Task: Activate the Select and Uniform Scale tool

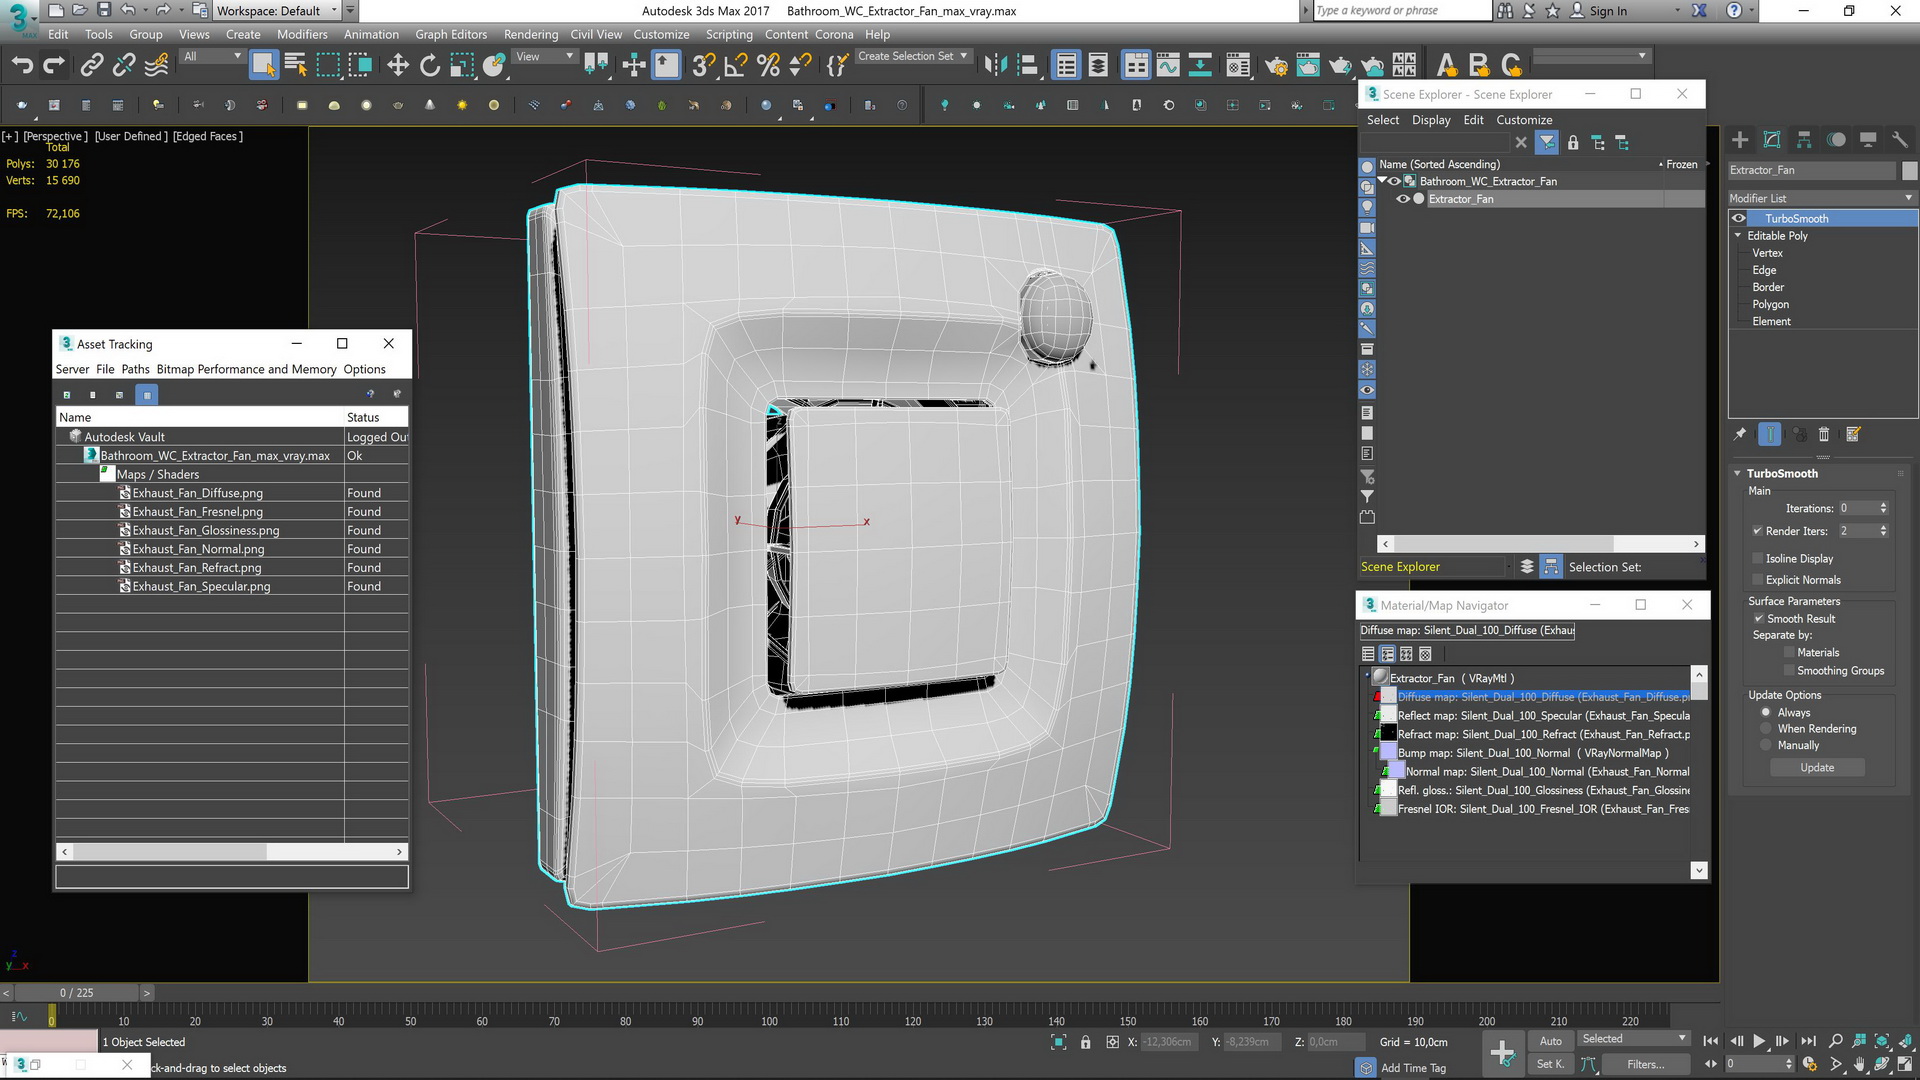Action: [x=462, y=66]
